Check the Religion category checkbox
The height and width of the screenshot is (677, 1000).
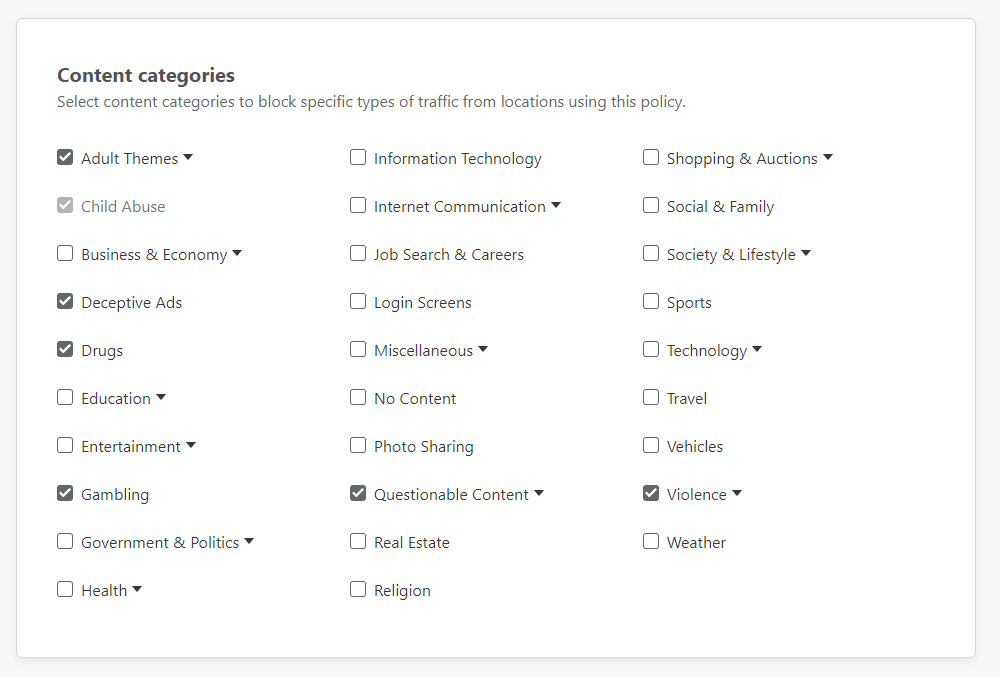(x=358, y=589)
